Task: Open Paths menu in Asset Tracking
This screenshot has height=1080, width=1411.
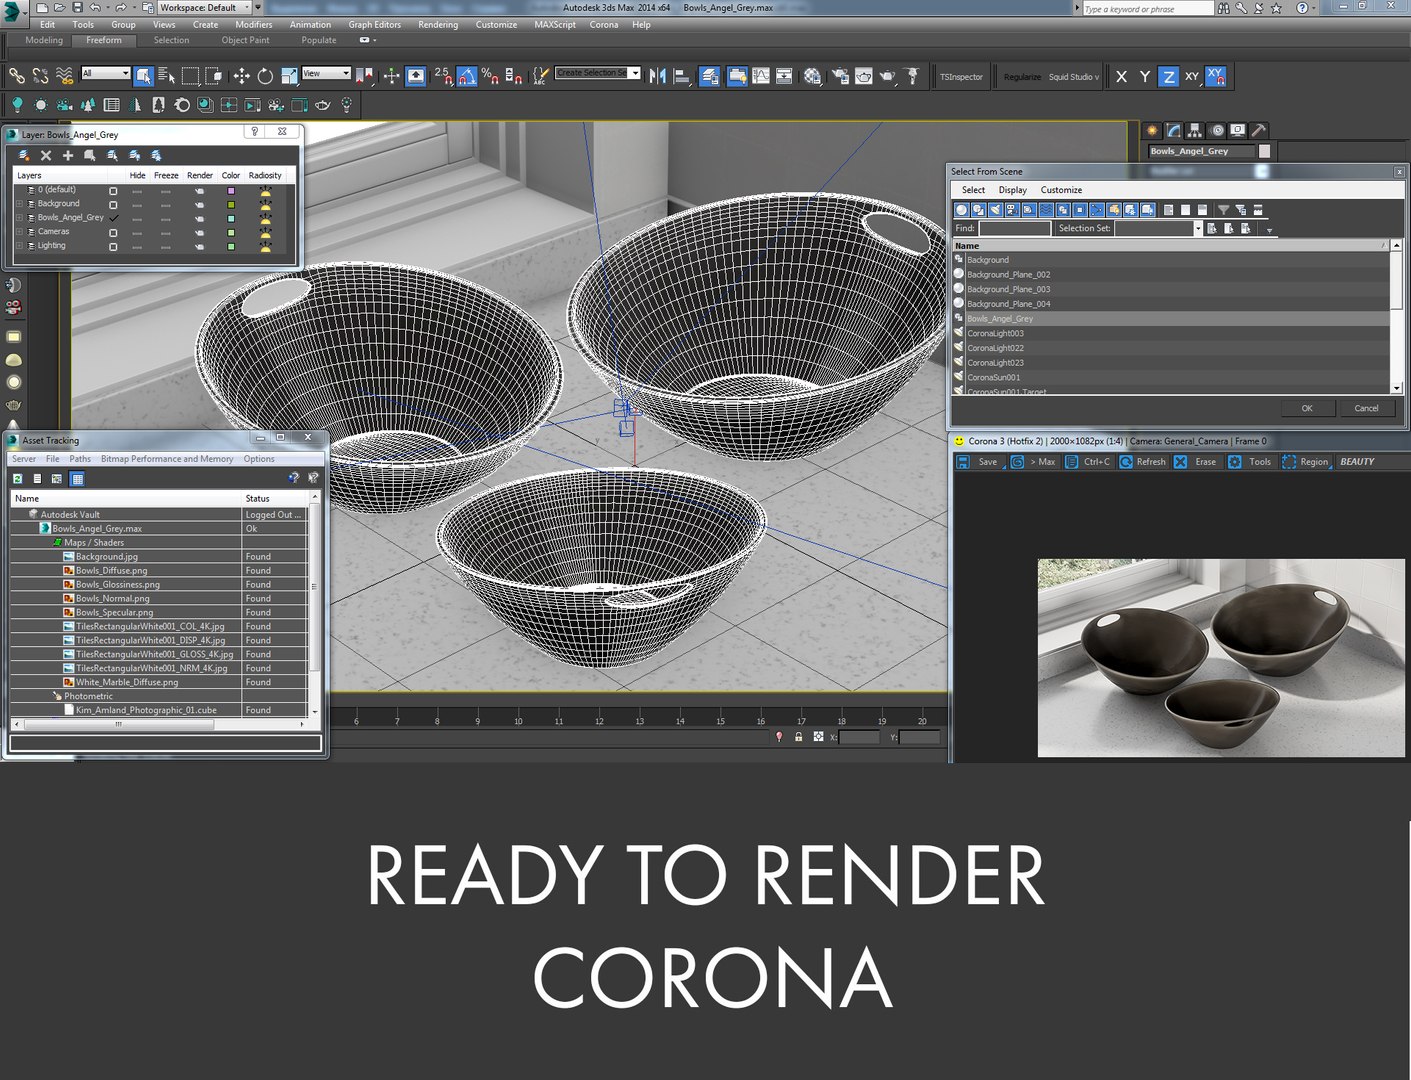Action: pos(80,459)
